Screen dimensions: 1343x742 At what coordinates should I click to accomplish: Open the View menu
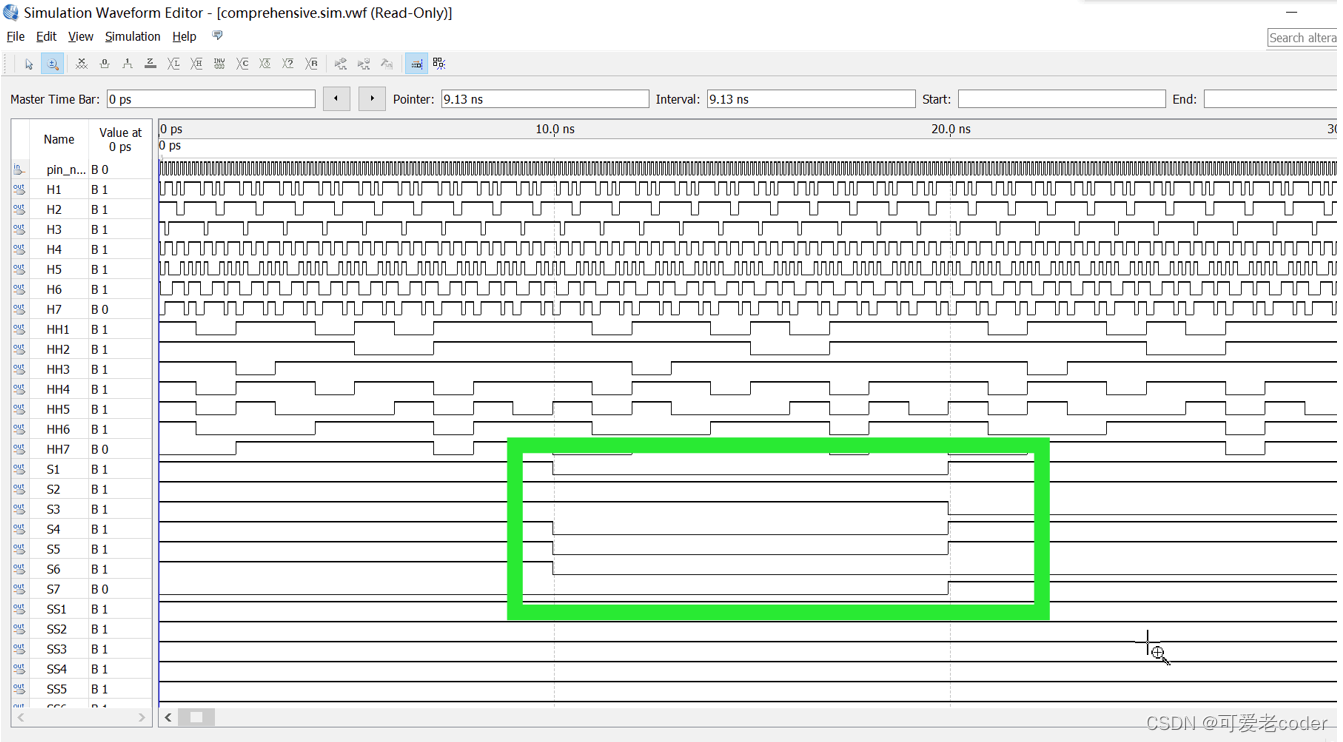pyautogui.click(x=80, y=36)
